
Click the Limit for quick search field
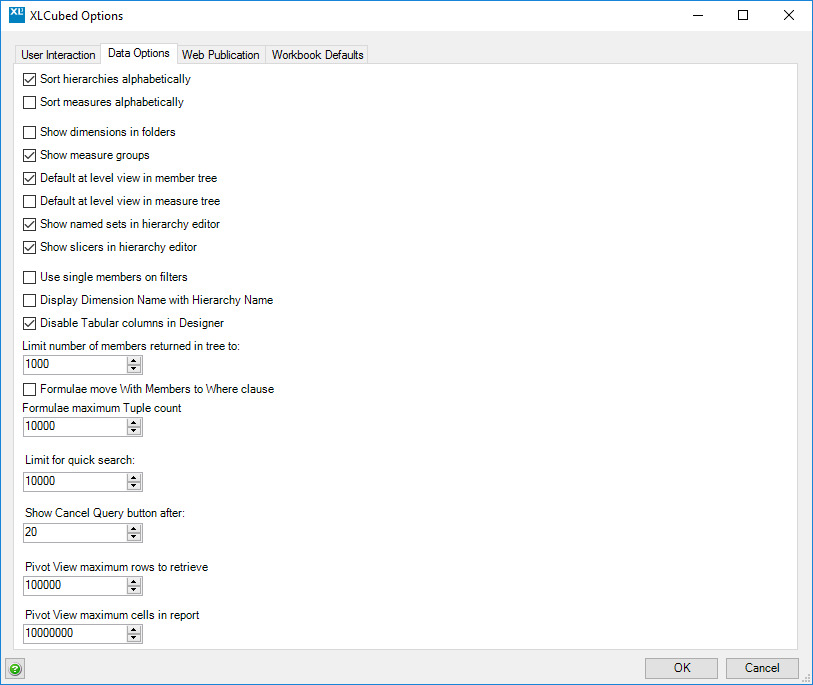click(75, 482)
